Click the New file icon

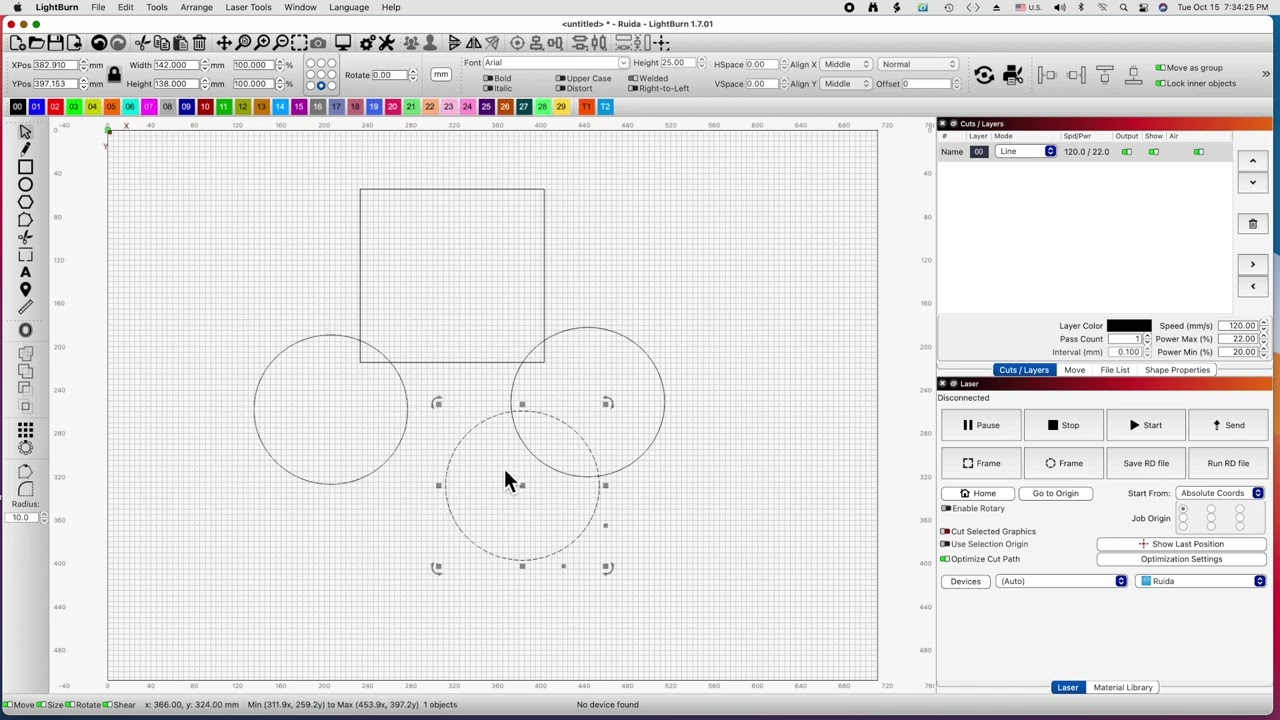17,43
